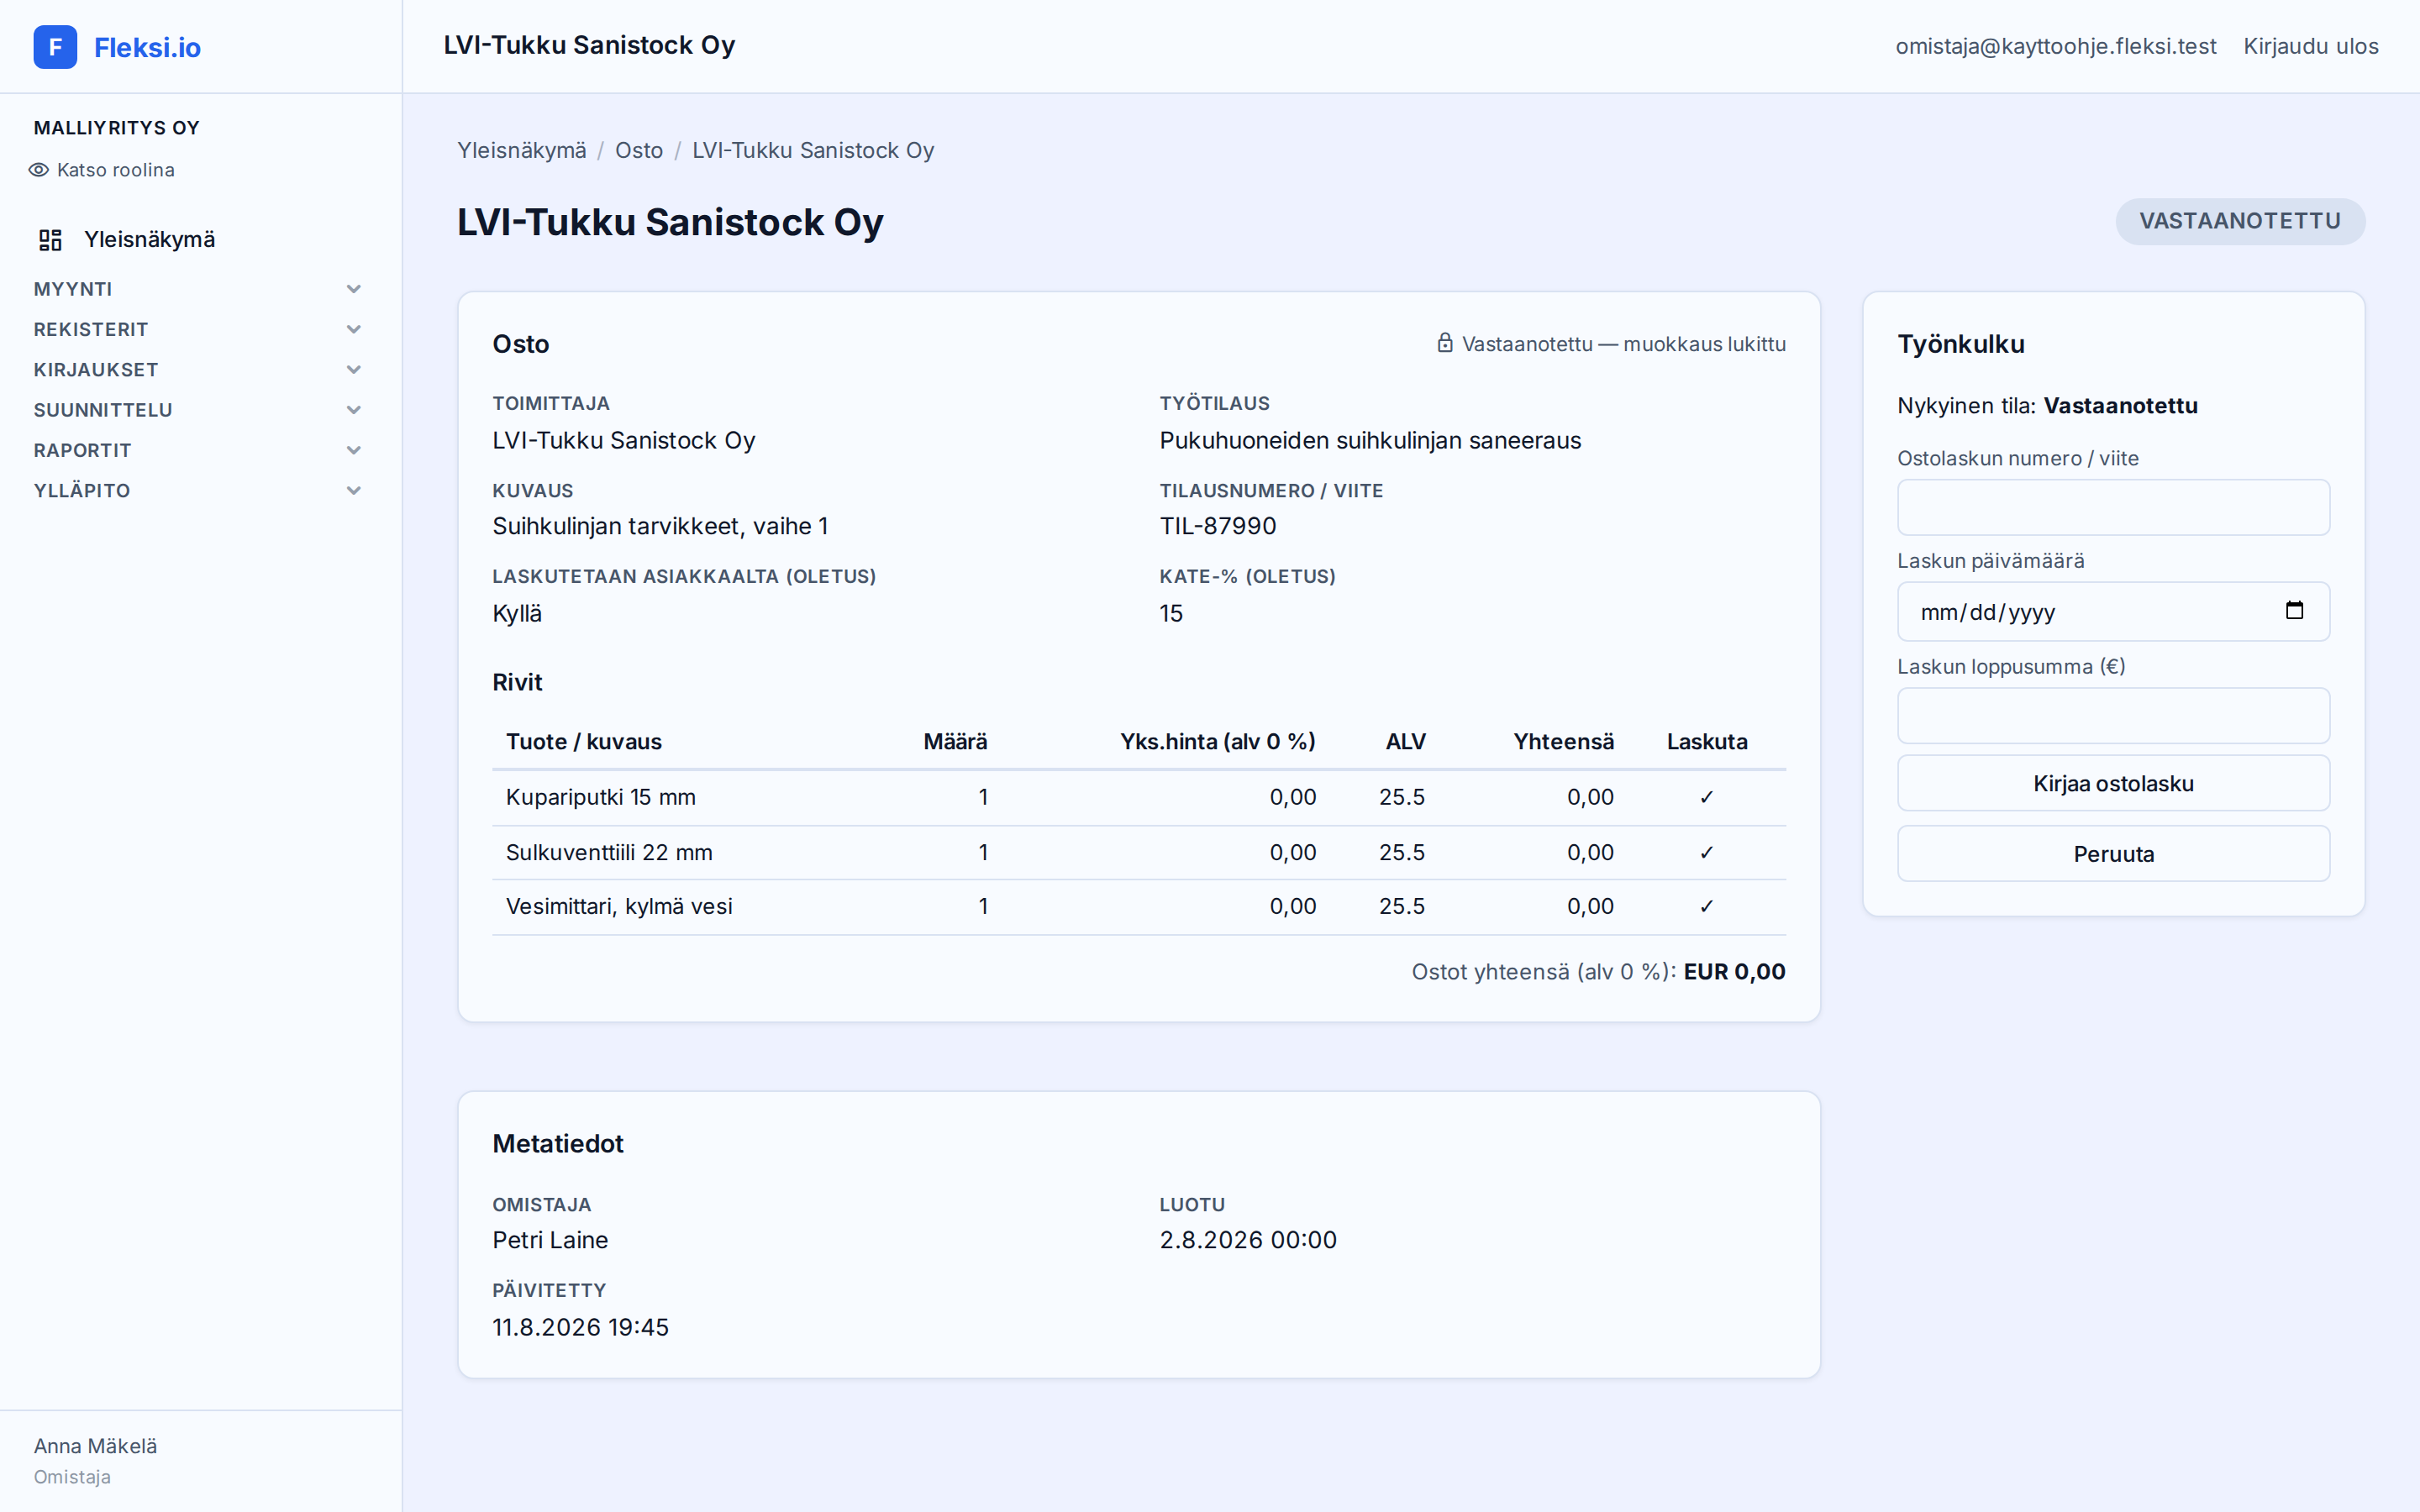Click the Laskuta checkmark for Sulkuventtiili 22 mm

(x=1707, y=853)
